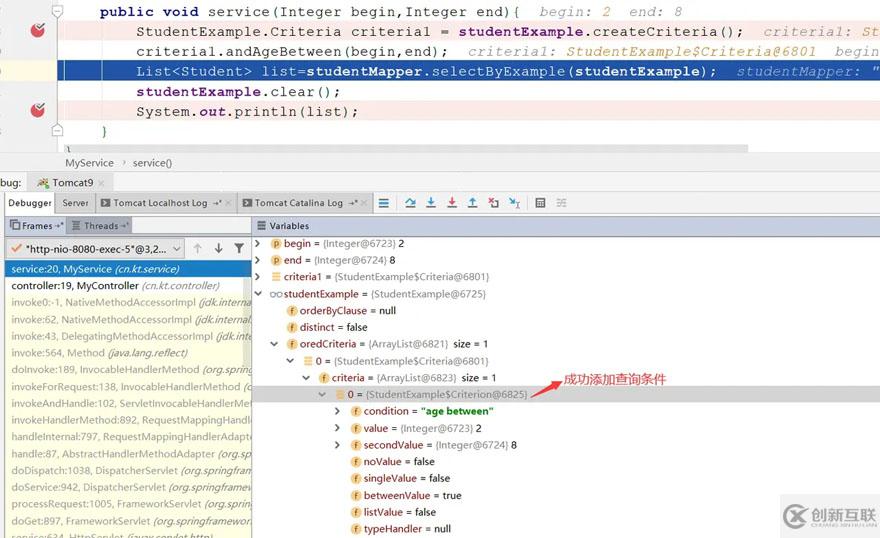This screenshot has height=538, width=880.
Task: Click the Show Execution Point icon
Action: tap(384, 203)
